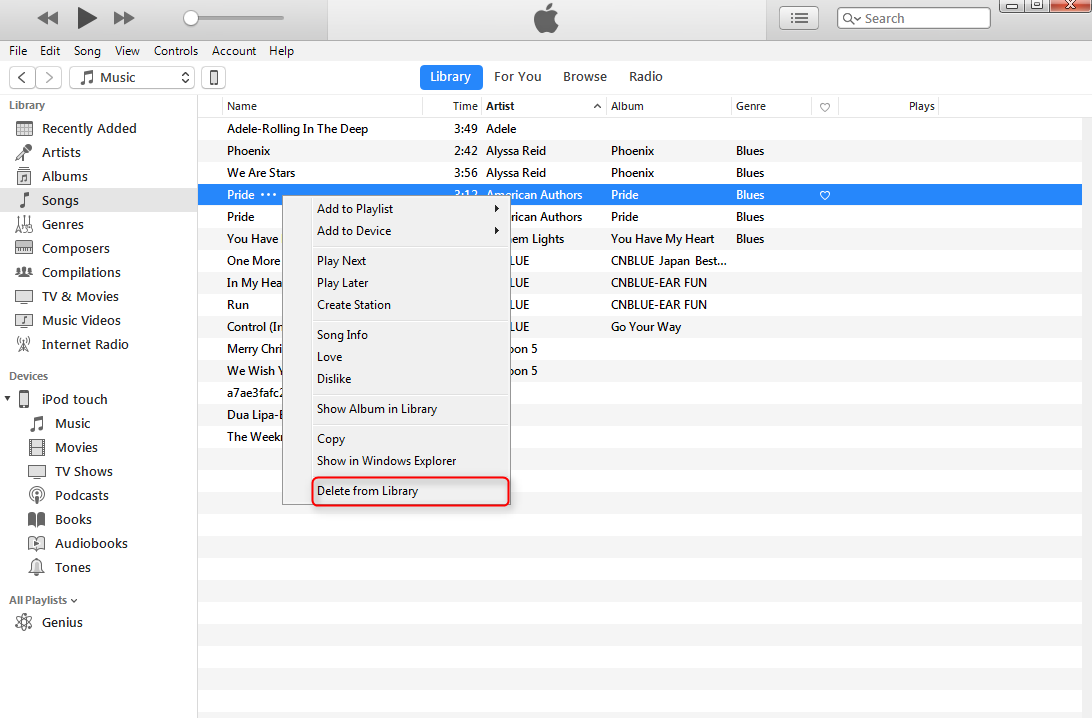Expand the All Playlists chevron
This screenshot has height=718, width=1092.
tap(74, 600)
